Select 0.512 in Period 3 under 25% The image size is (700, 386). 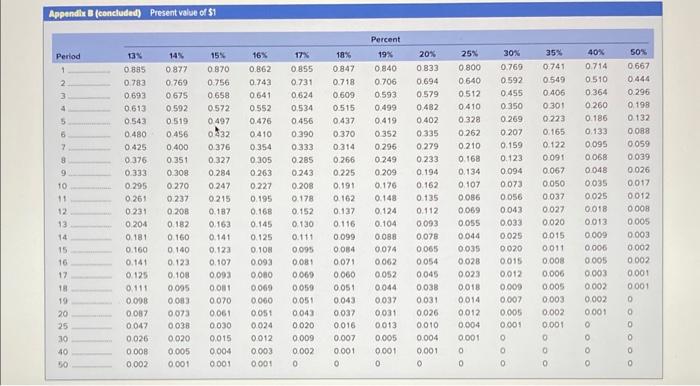click(470, 94)
